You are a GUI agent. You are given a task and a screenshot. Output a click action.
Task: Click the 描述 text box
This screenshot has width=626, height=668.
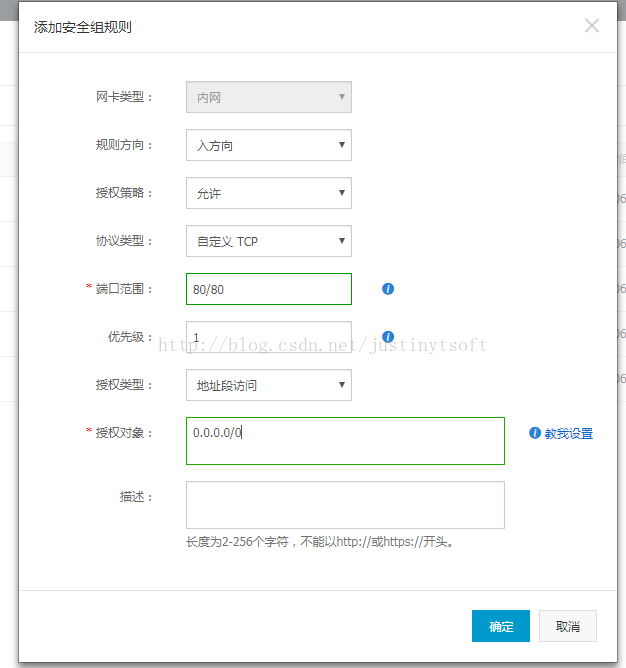tap(345, 505)
